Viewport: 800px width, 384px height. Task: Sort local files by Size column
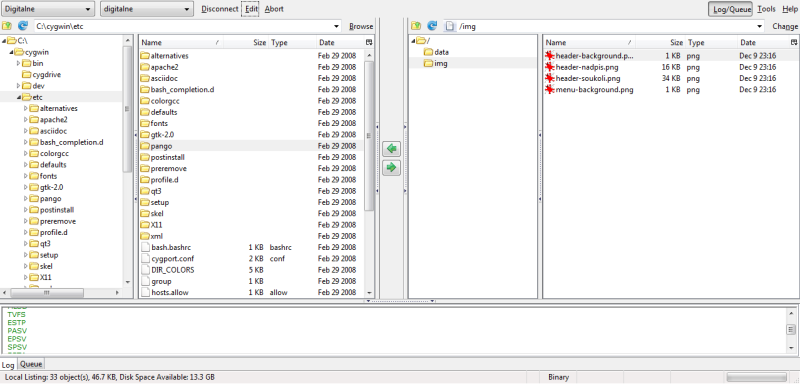click(245, 43)
